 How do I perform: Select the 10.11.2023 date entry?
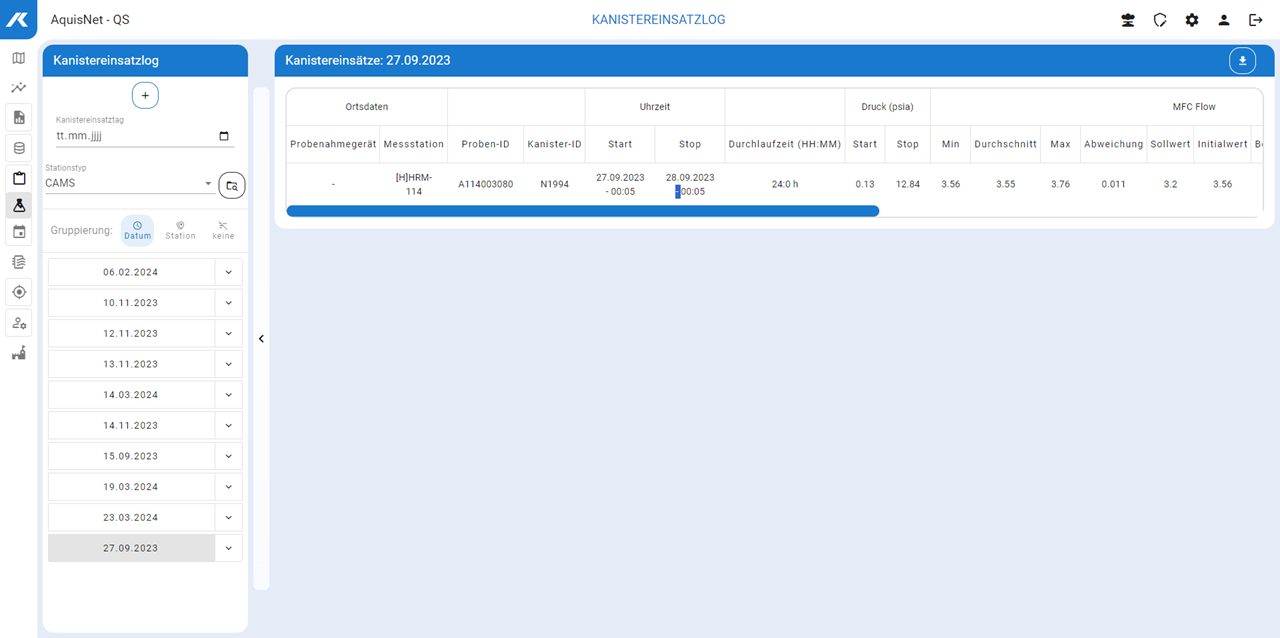click(x=131, y=303)
